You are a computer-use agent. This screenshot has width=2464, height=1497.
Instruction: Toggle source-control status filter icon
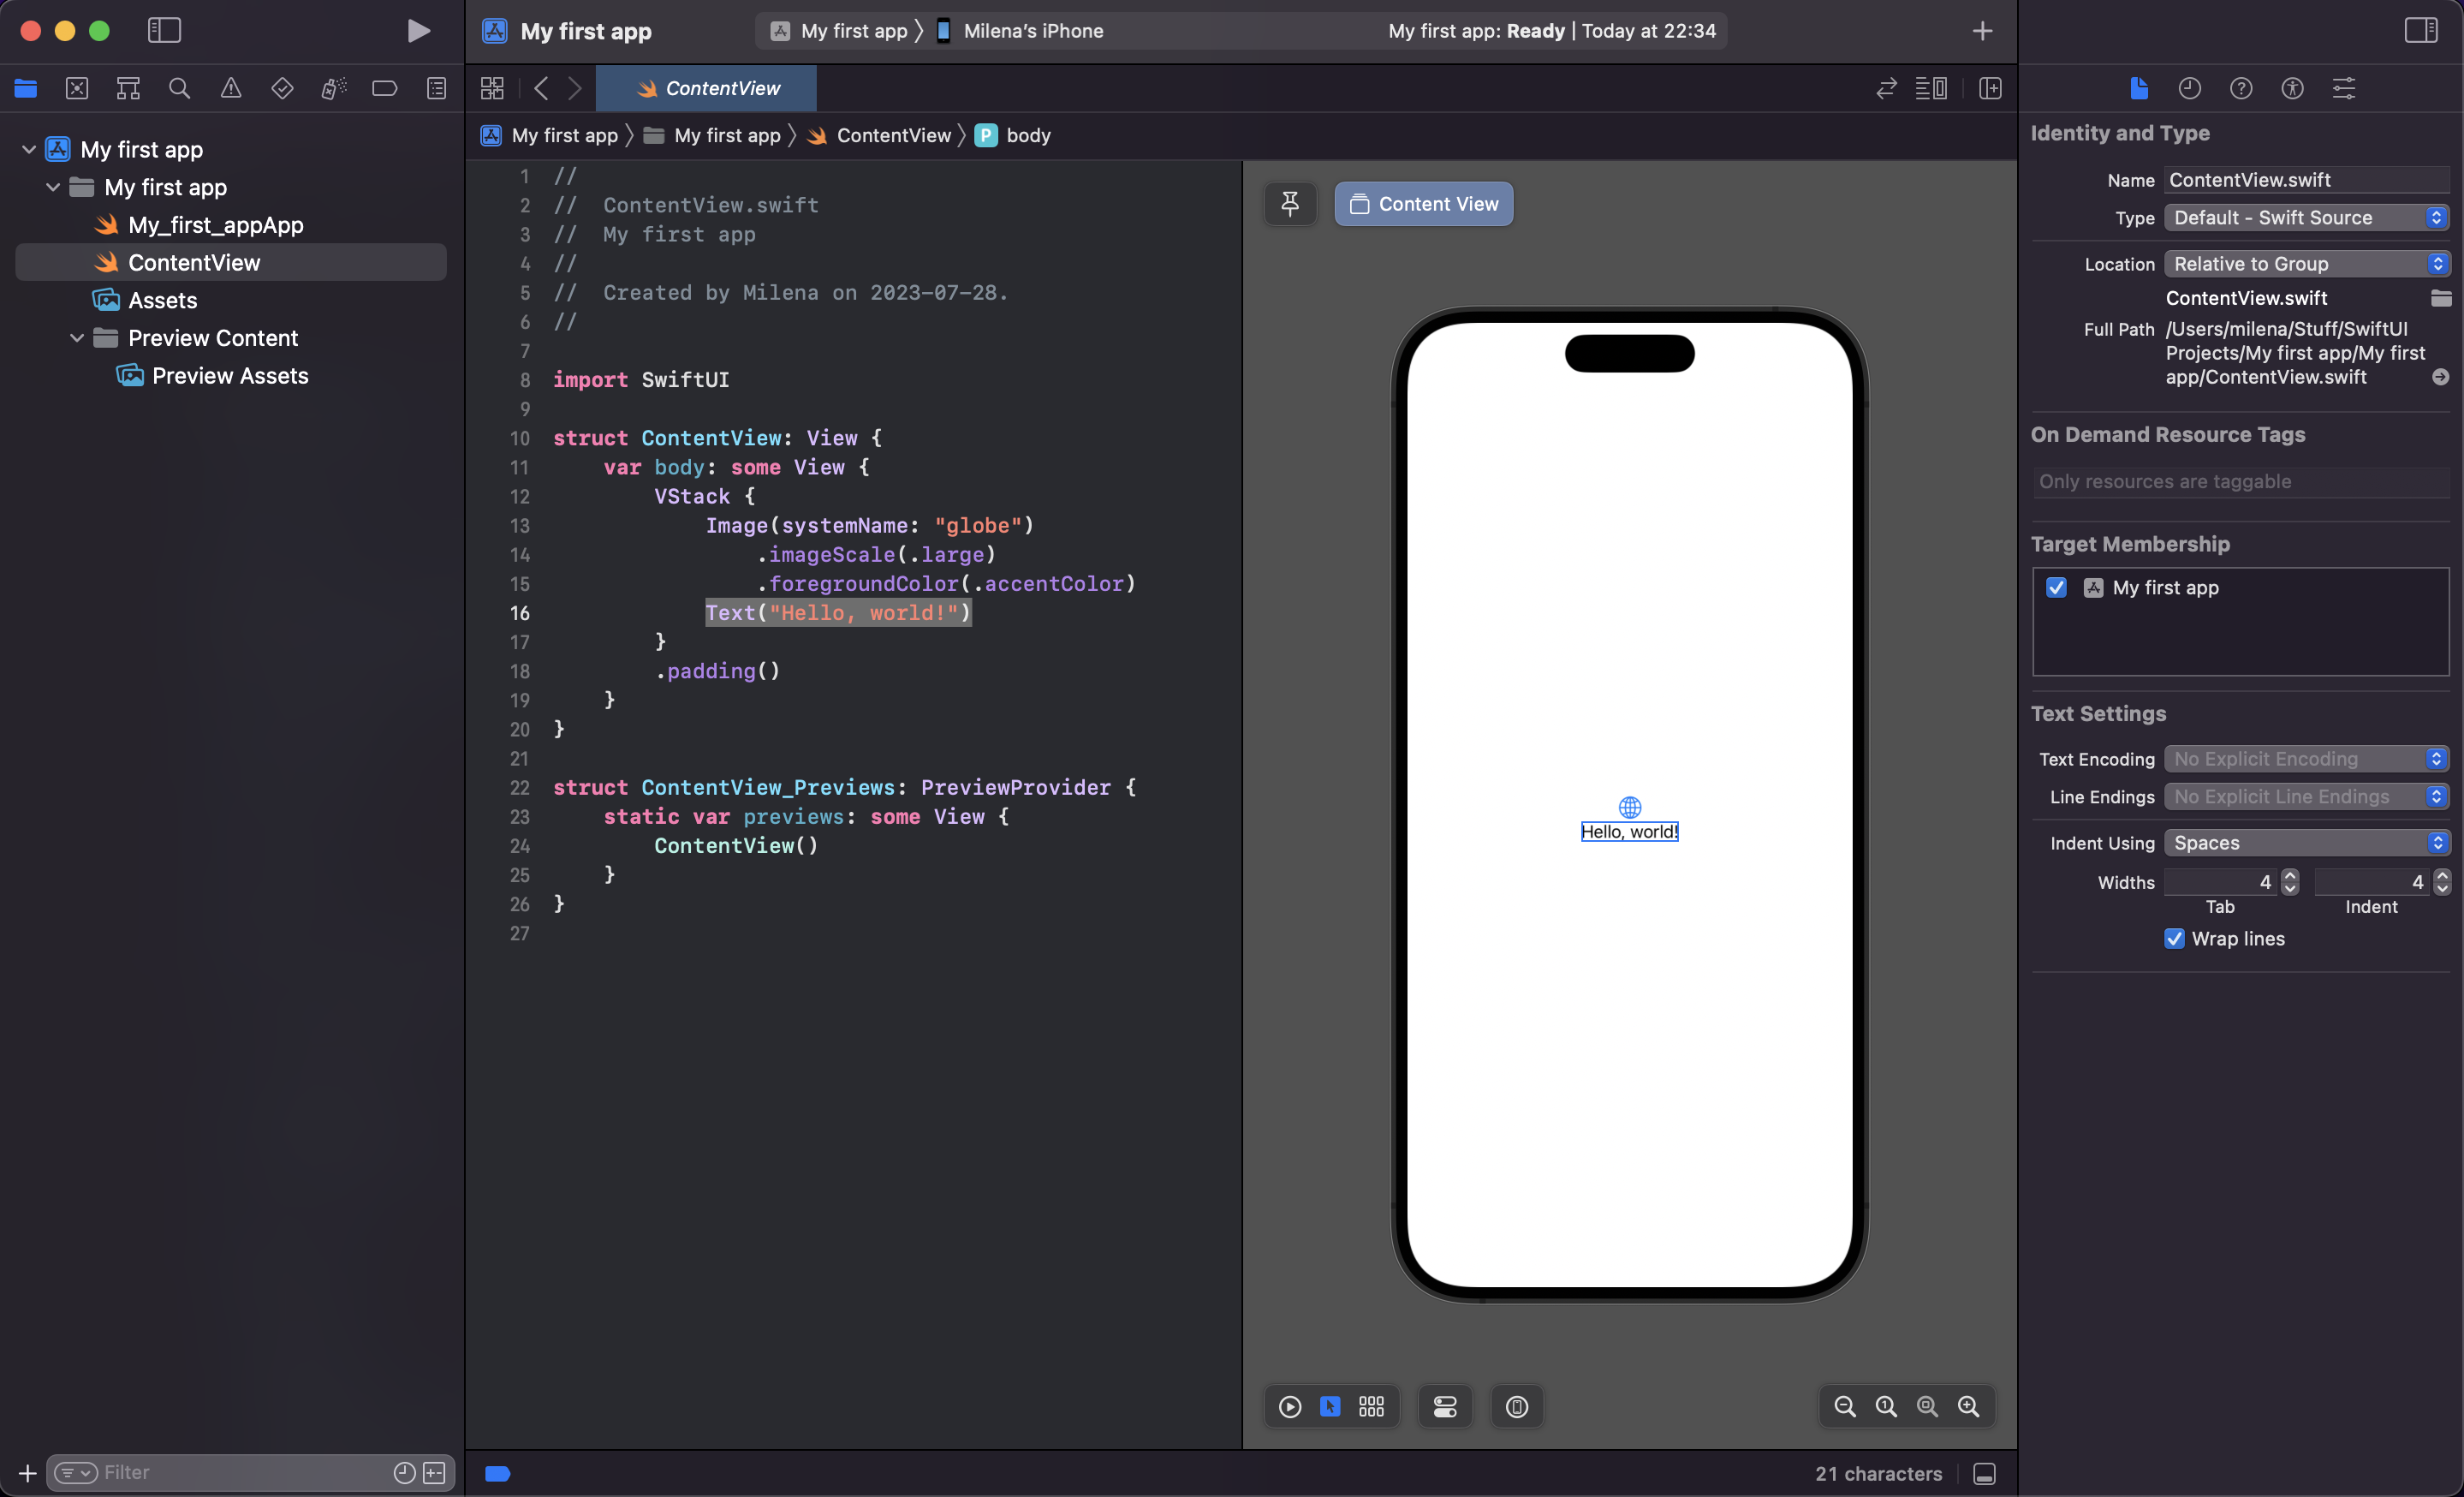pos(434,1473)
